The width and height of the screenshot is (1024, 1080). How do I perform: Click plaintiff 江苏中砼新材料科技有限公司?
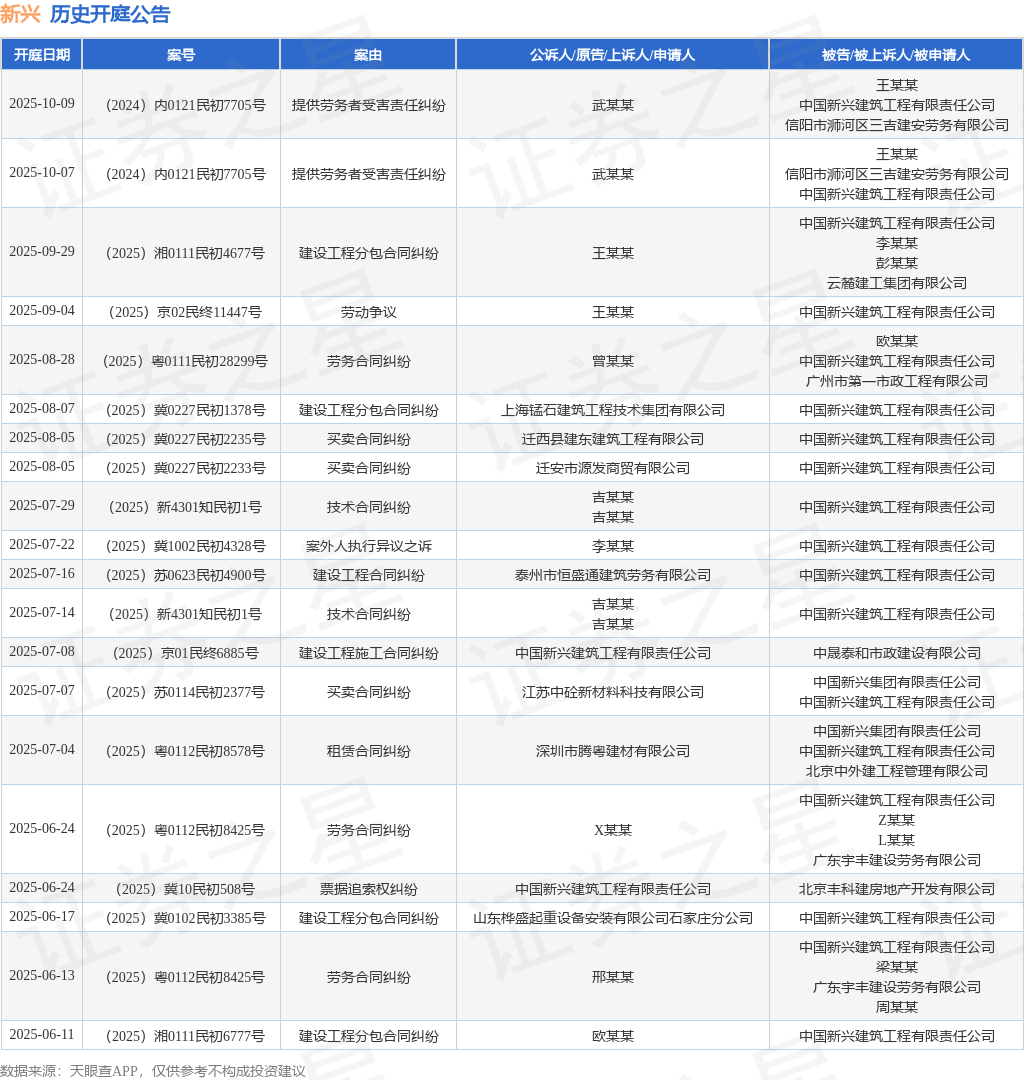[x=613, y=692]
